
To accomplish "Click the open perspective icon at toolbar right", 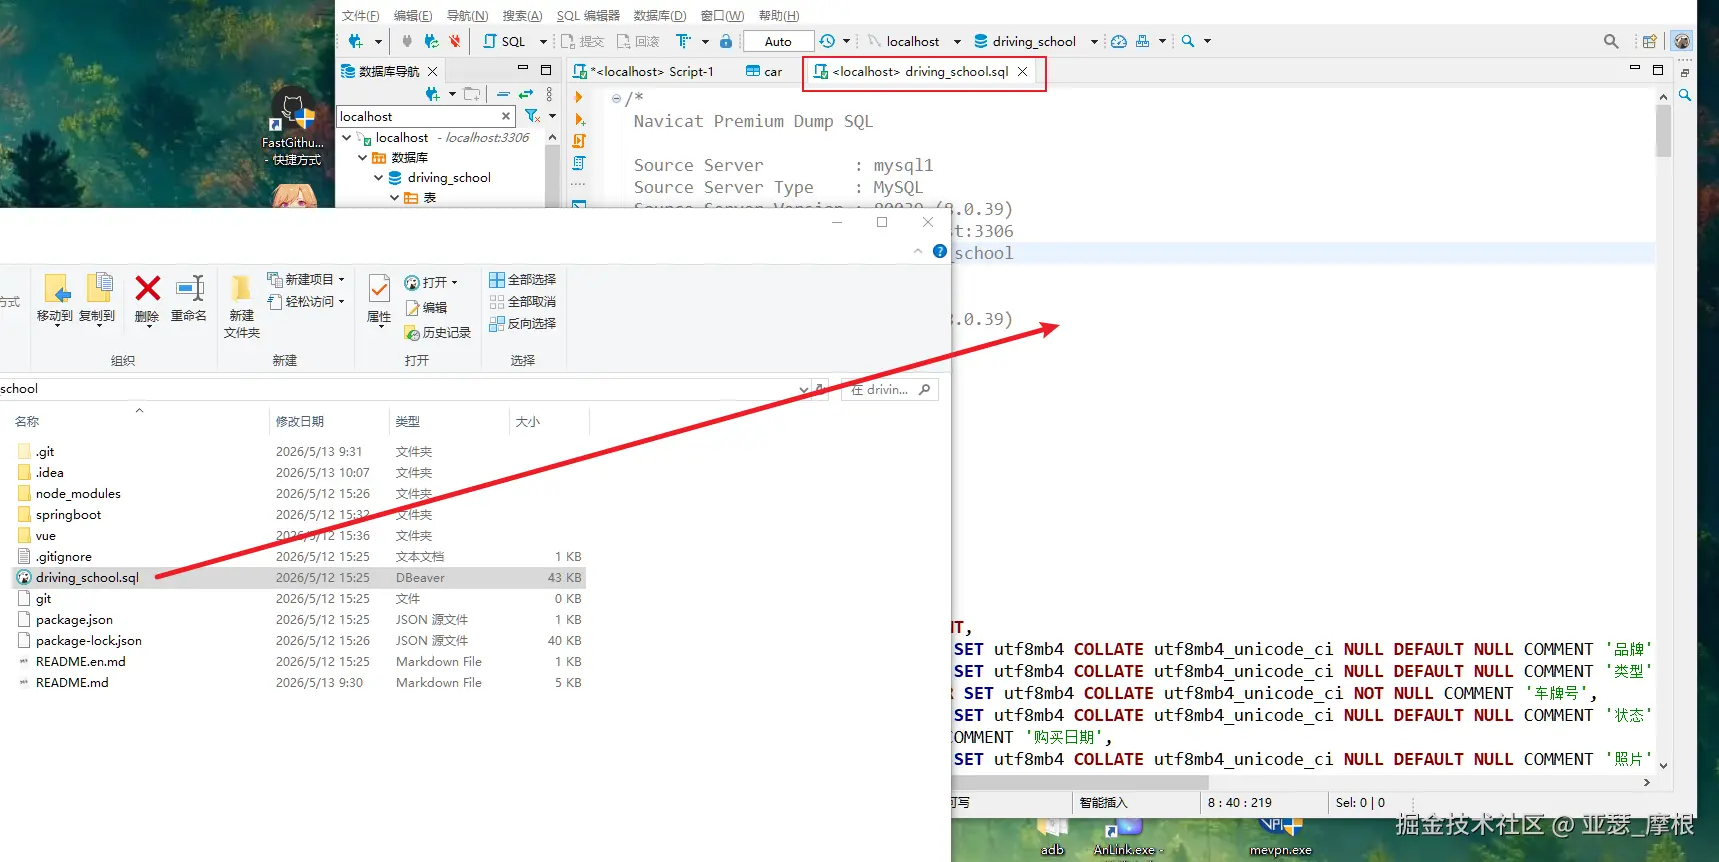I will point(1649,41).
